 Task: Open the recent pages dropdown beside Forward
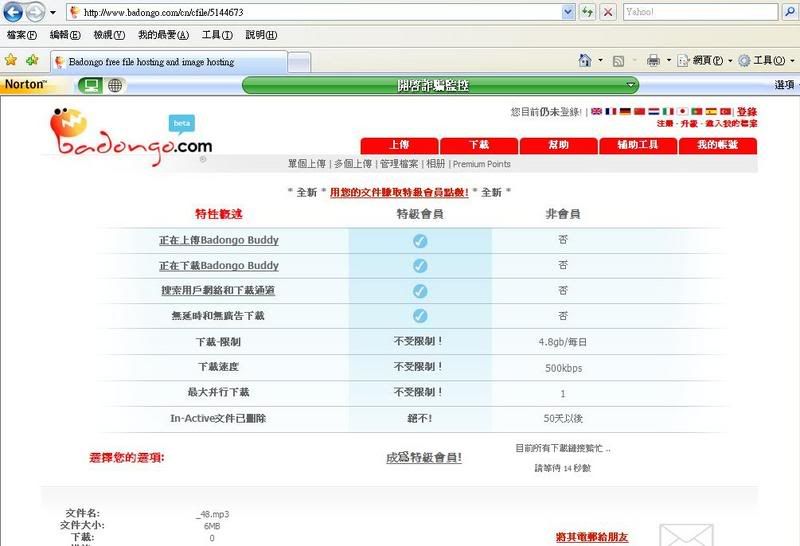point(53,12)
